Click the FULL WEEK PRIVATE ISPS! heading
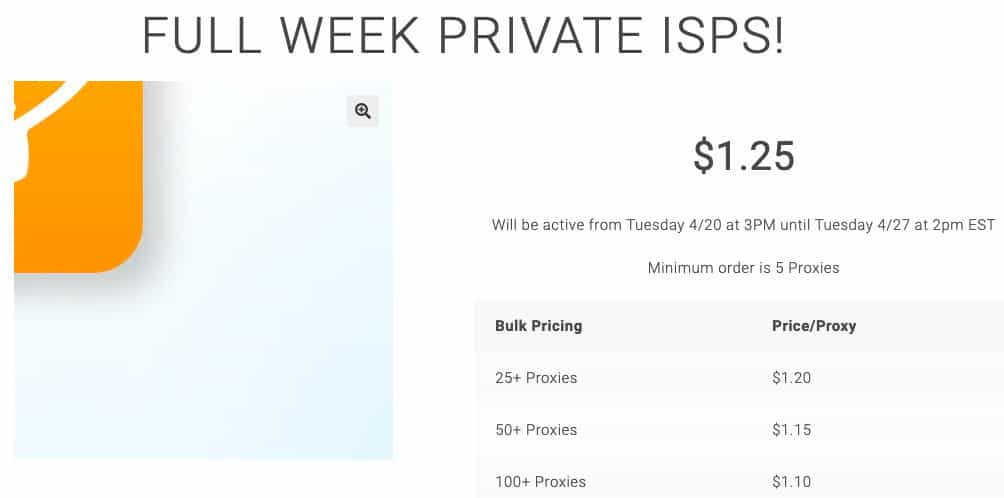 pos(463,35)
